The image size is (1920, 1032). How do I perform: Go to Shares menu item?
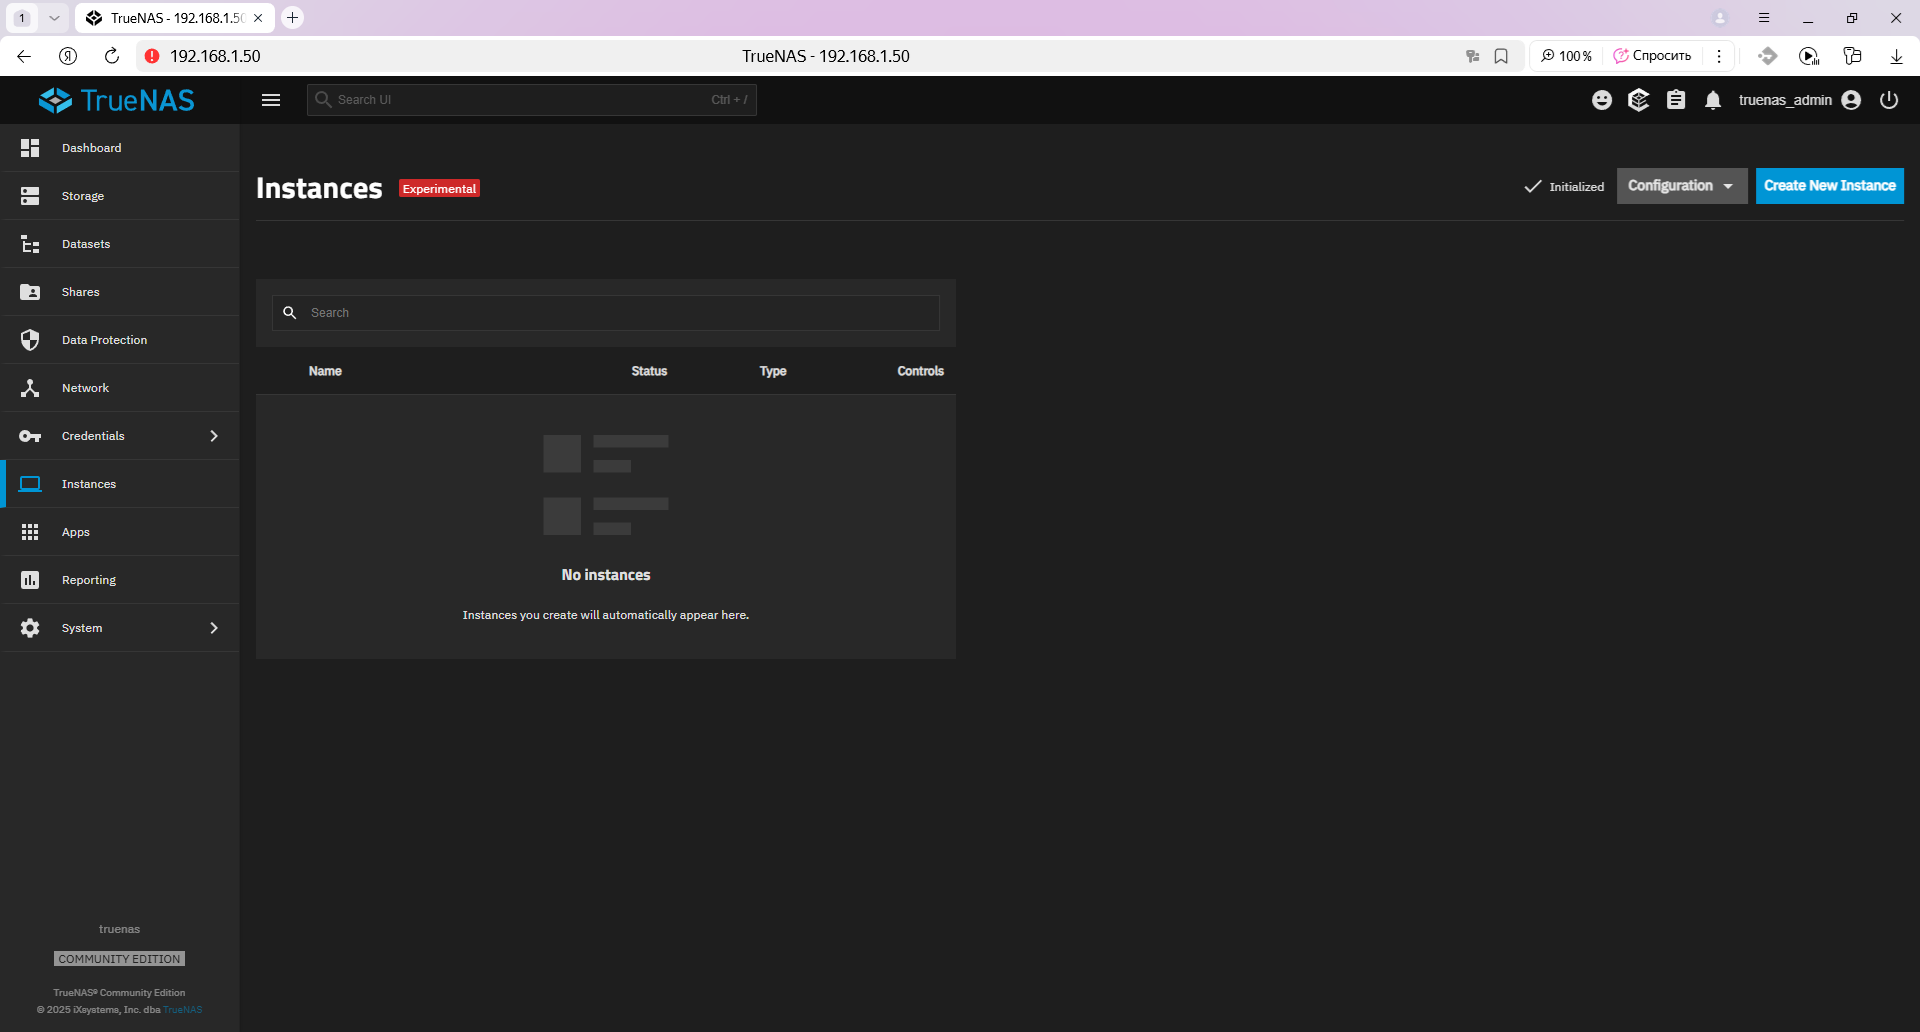(120, 292)
